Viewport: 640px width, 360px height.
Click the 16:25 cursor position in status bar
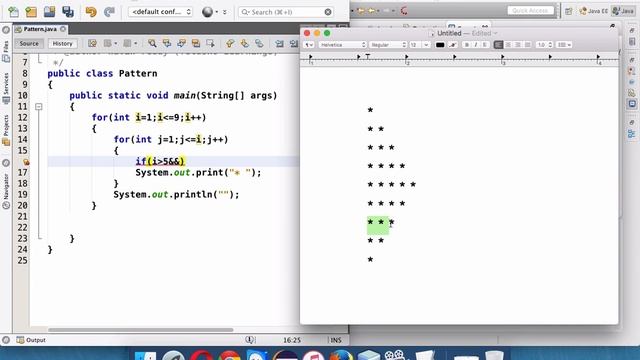292,340
